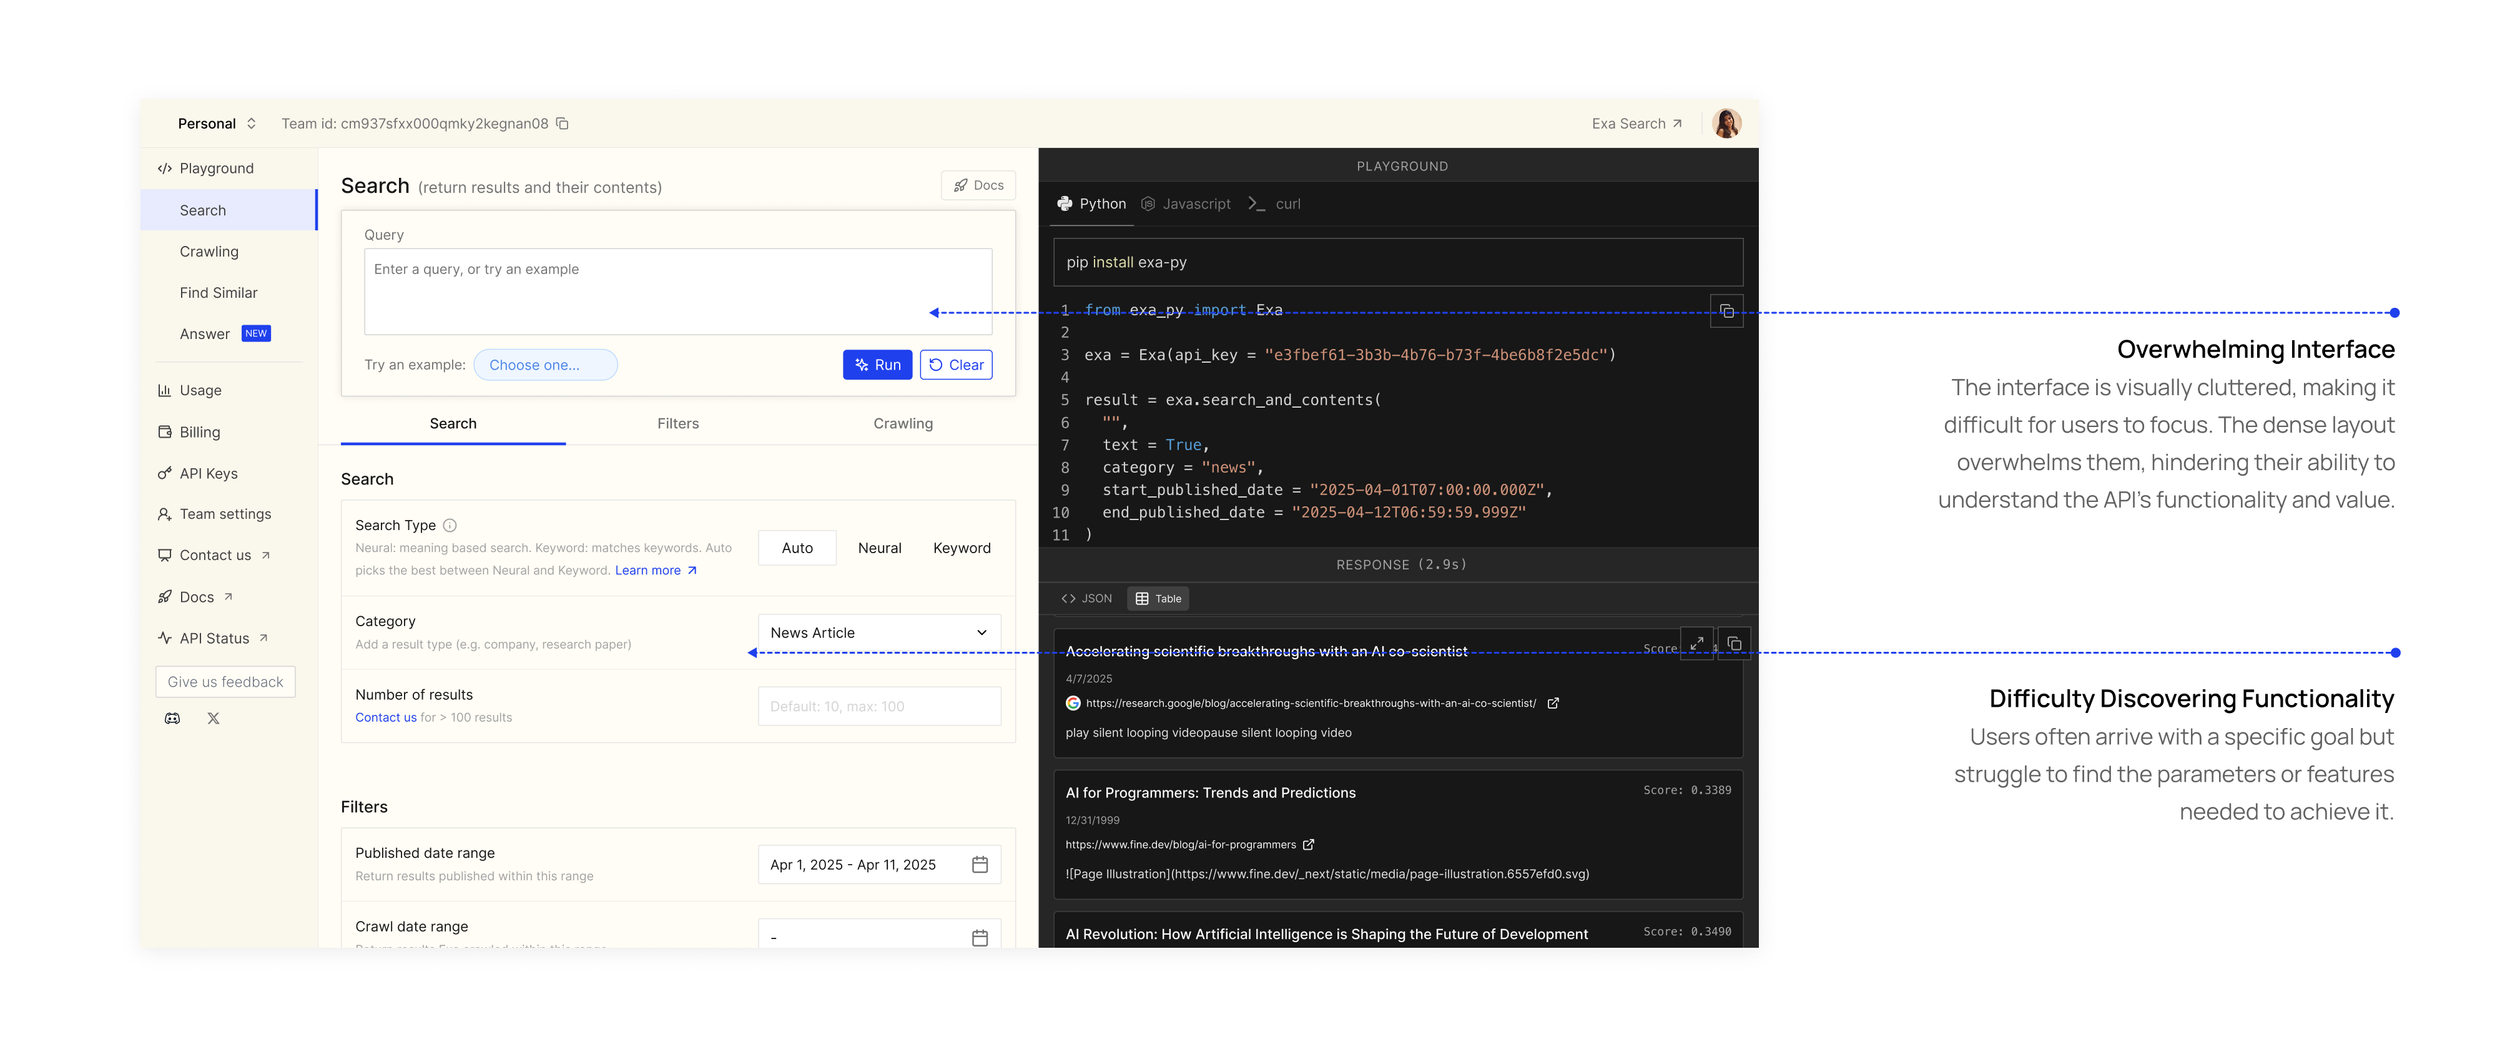This screenshot has height=1047, width=2500.
Task: Switch the response view to JSON
Action: (1087, 599)
